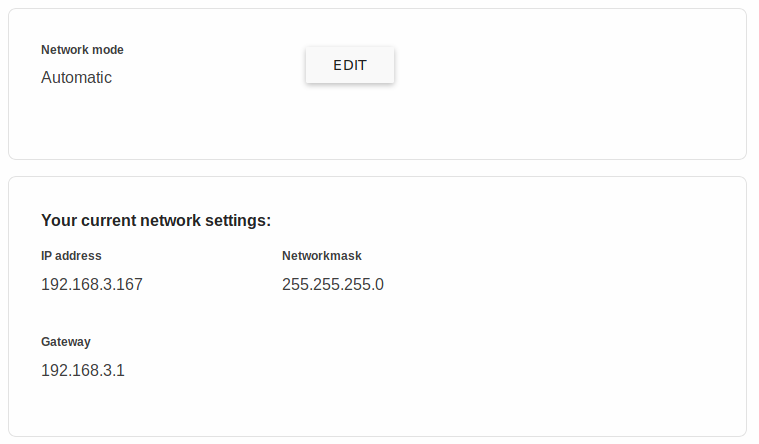Viewport: 759px width, 444px height.
Task: Click the word 'mode' in Network mode label
Action: pyautogui.click(x=108, y=50)
